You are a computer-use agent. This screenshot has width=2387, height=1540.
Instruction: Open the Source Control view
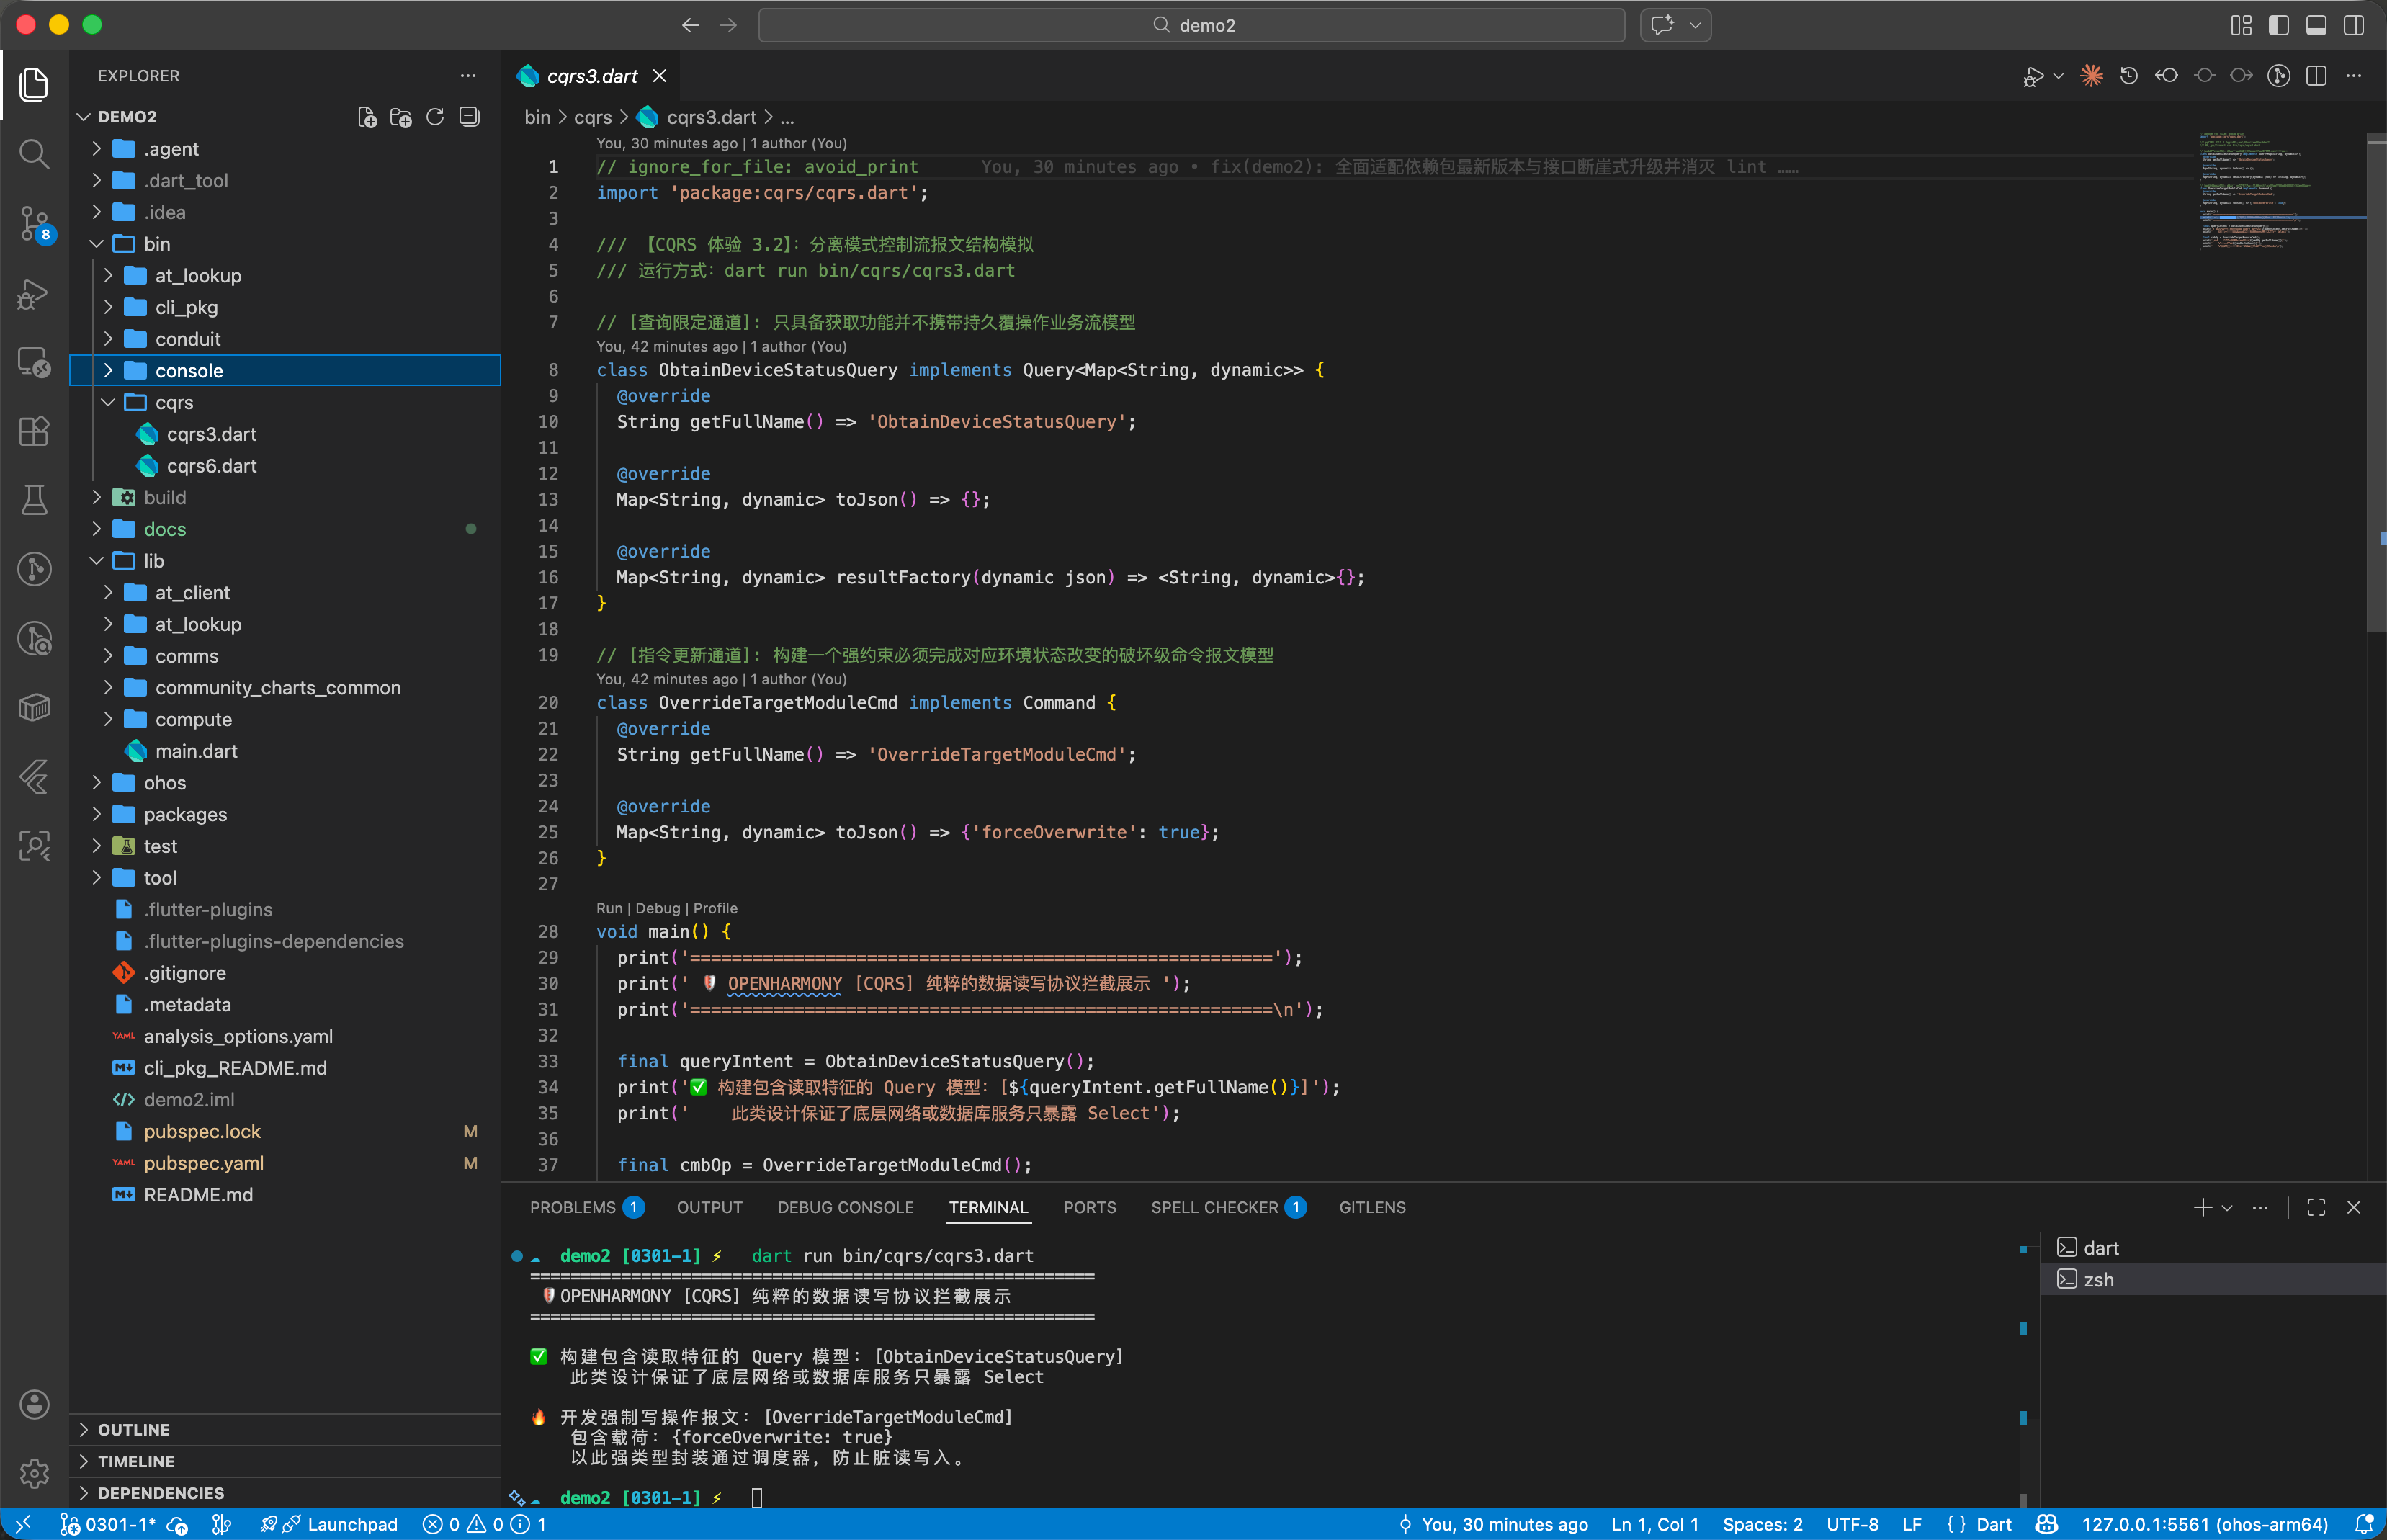click(x=34, y=222)
